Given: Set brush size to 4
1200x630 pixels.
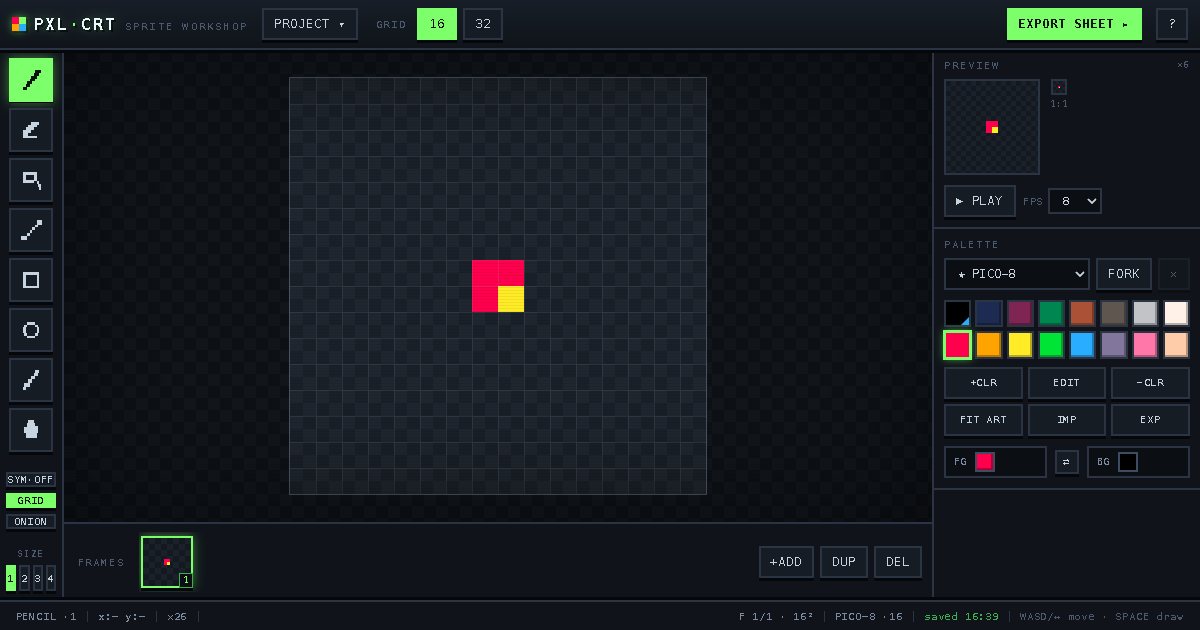Looking at the screenshot, I should 50,578.
